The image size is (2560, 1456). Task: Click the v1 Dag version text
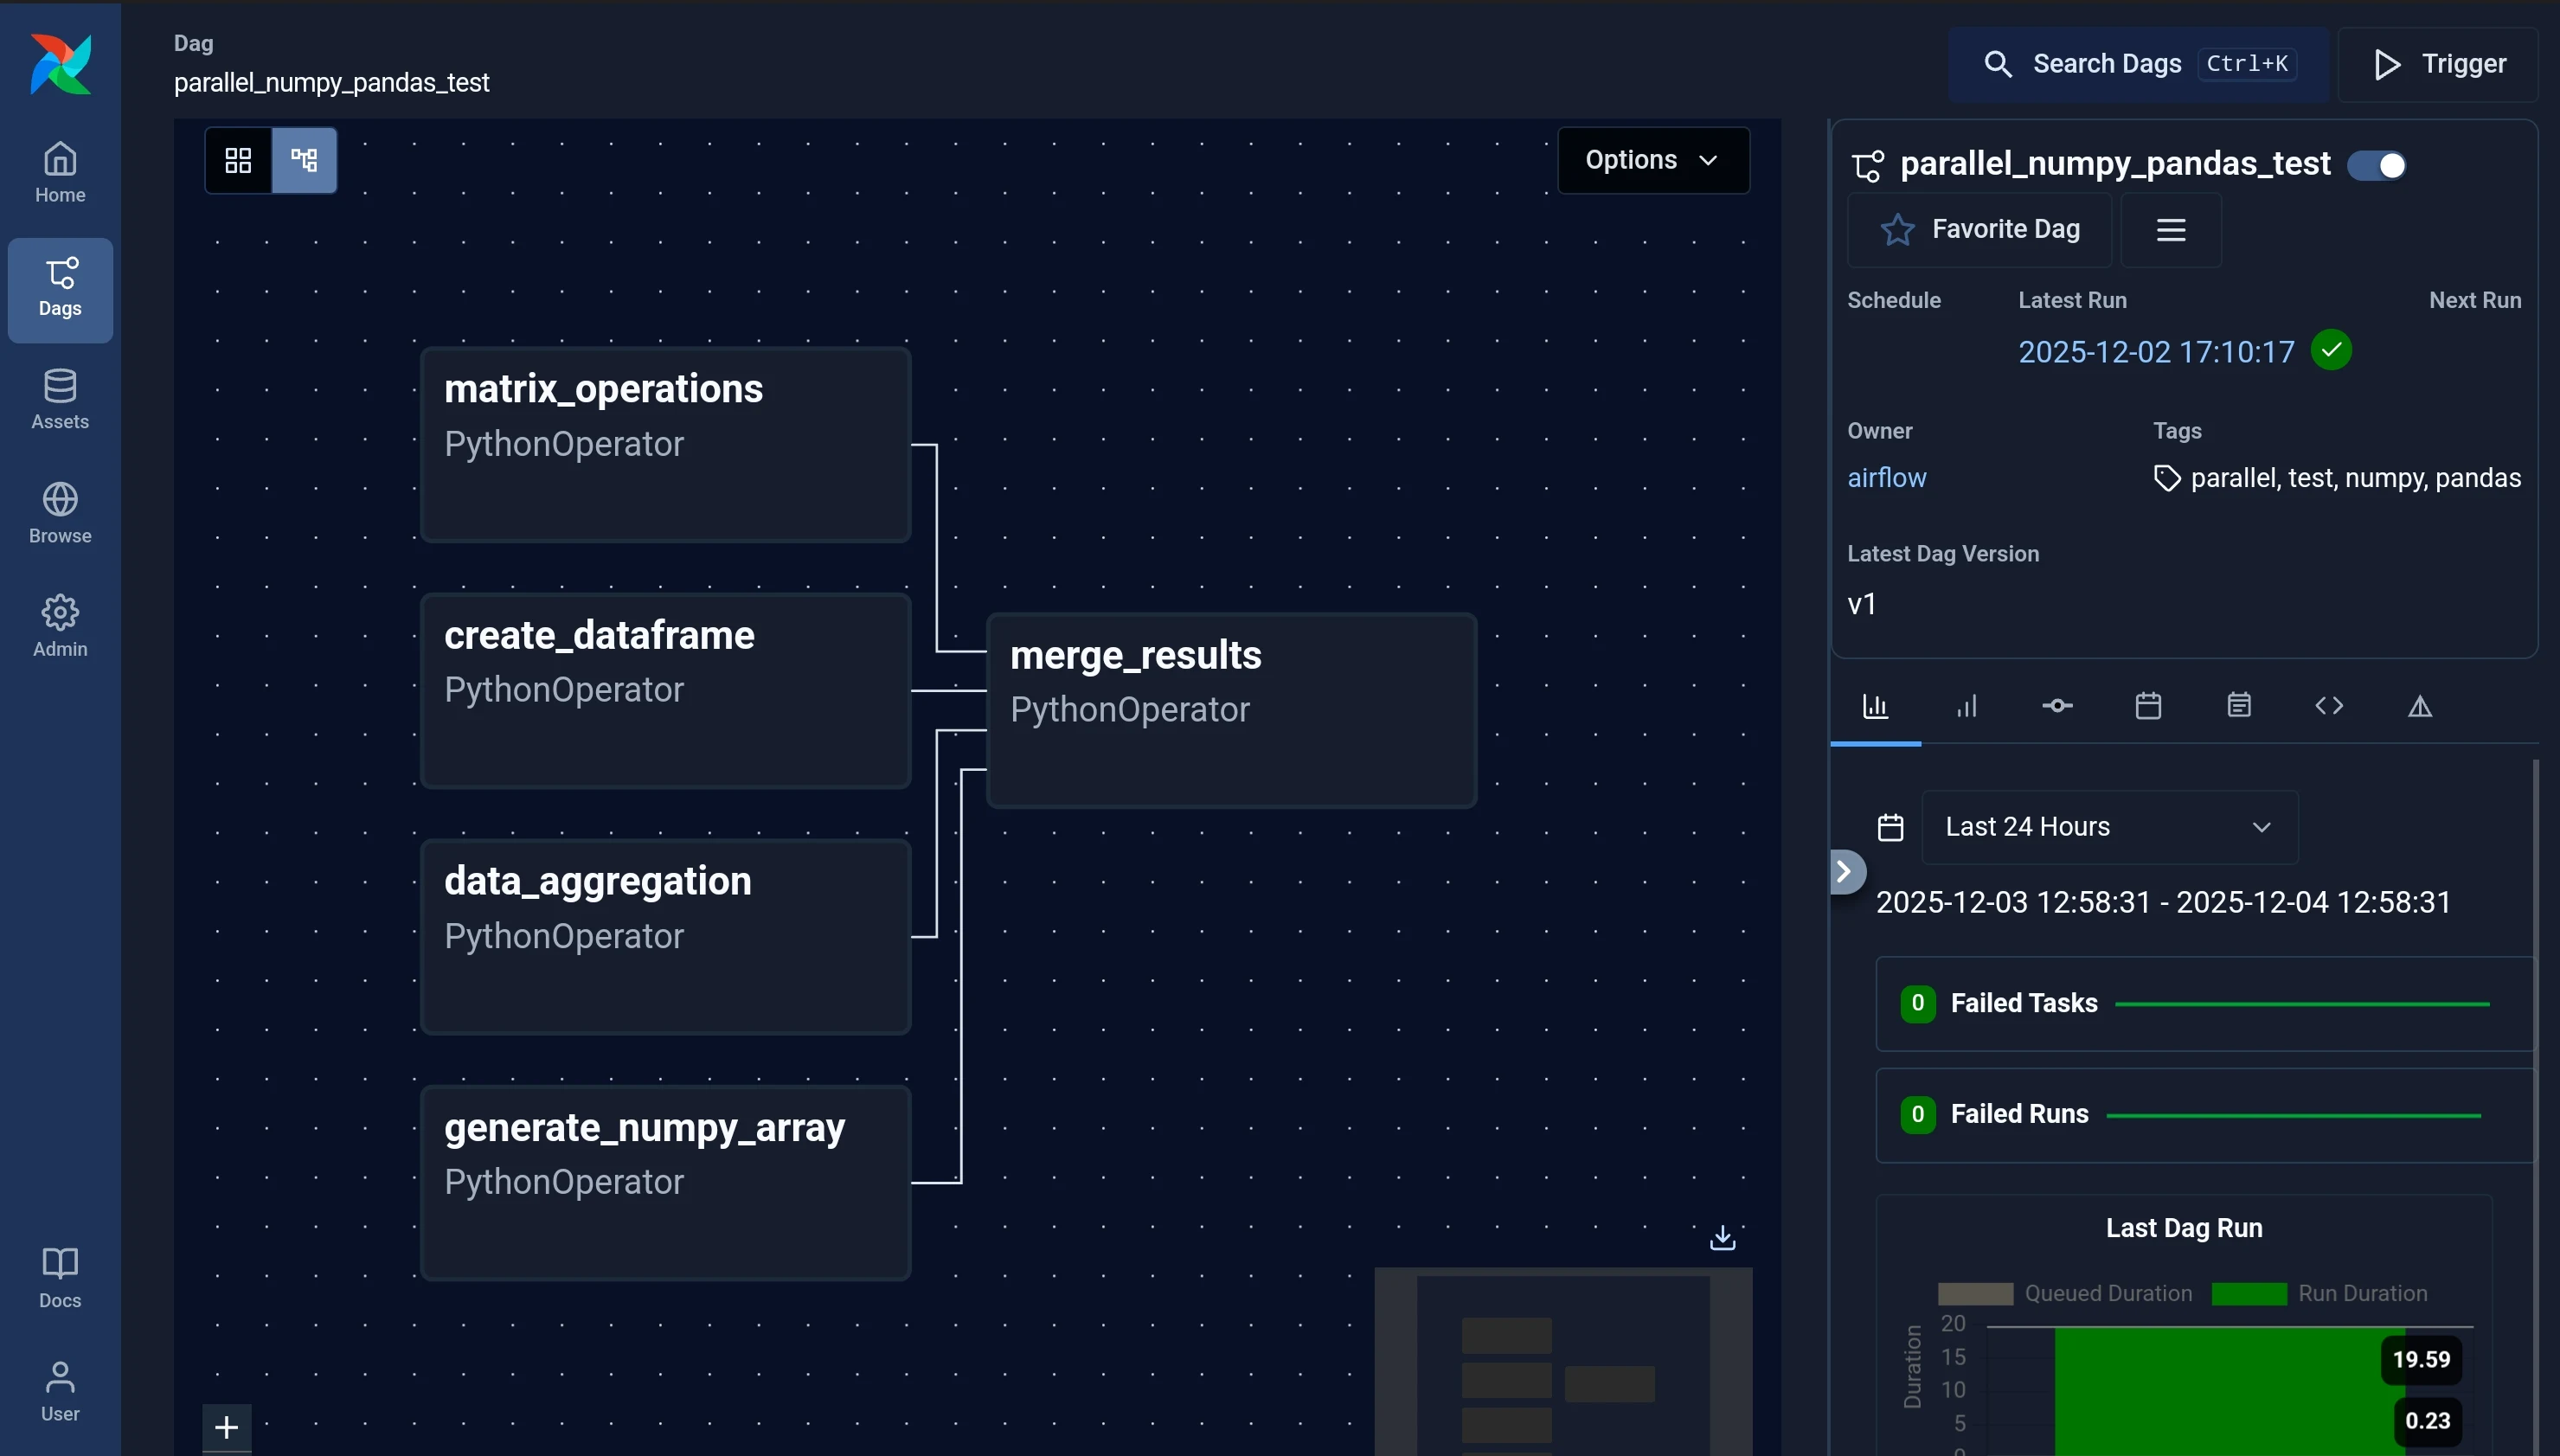click(x=1861, y=604)
